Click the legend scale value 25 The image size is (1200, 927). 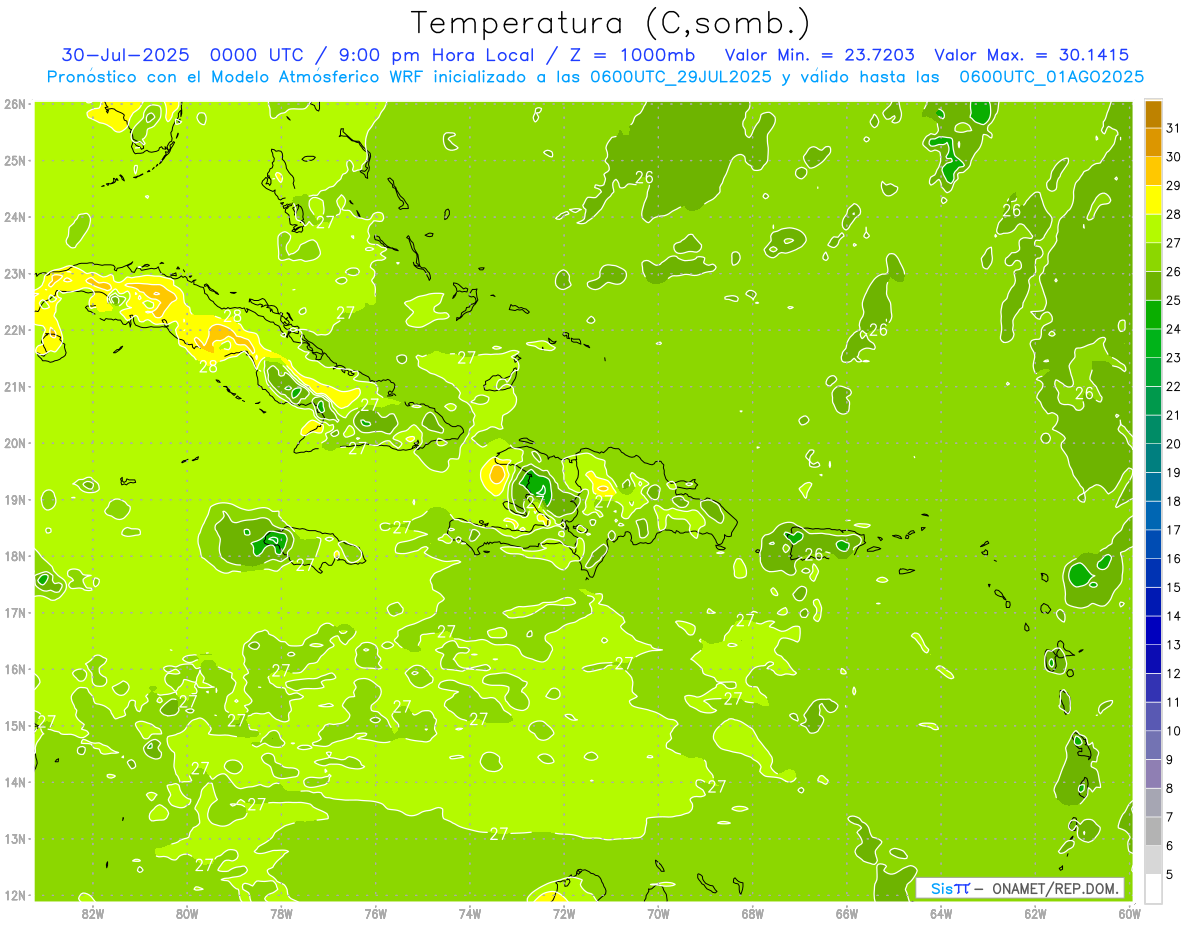click(x=1174, y=300)
